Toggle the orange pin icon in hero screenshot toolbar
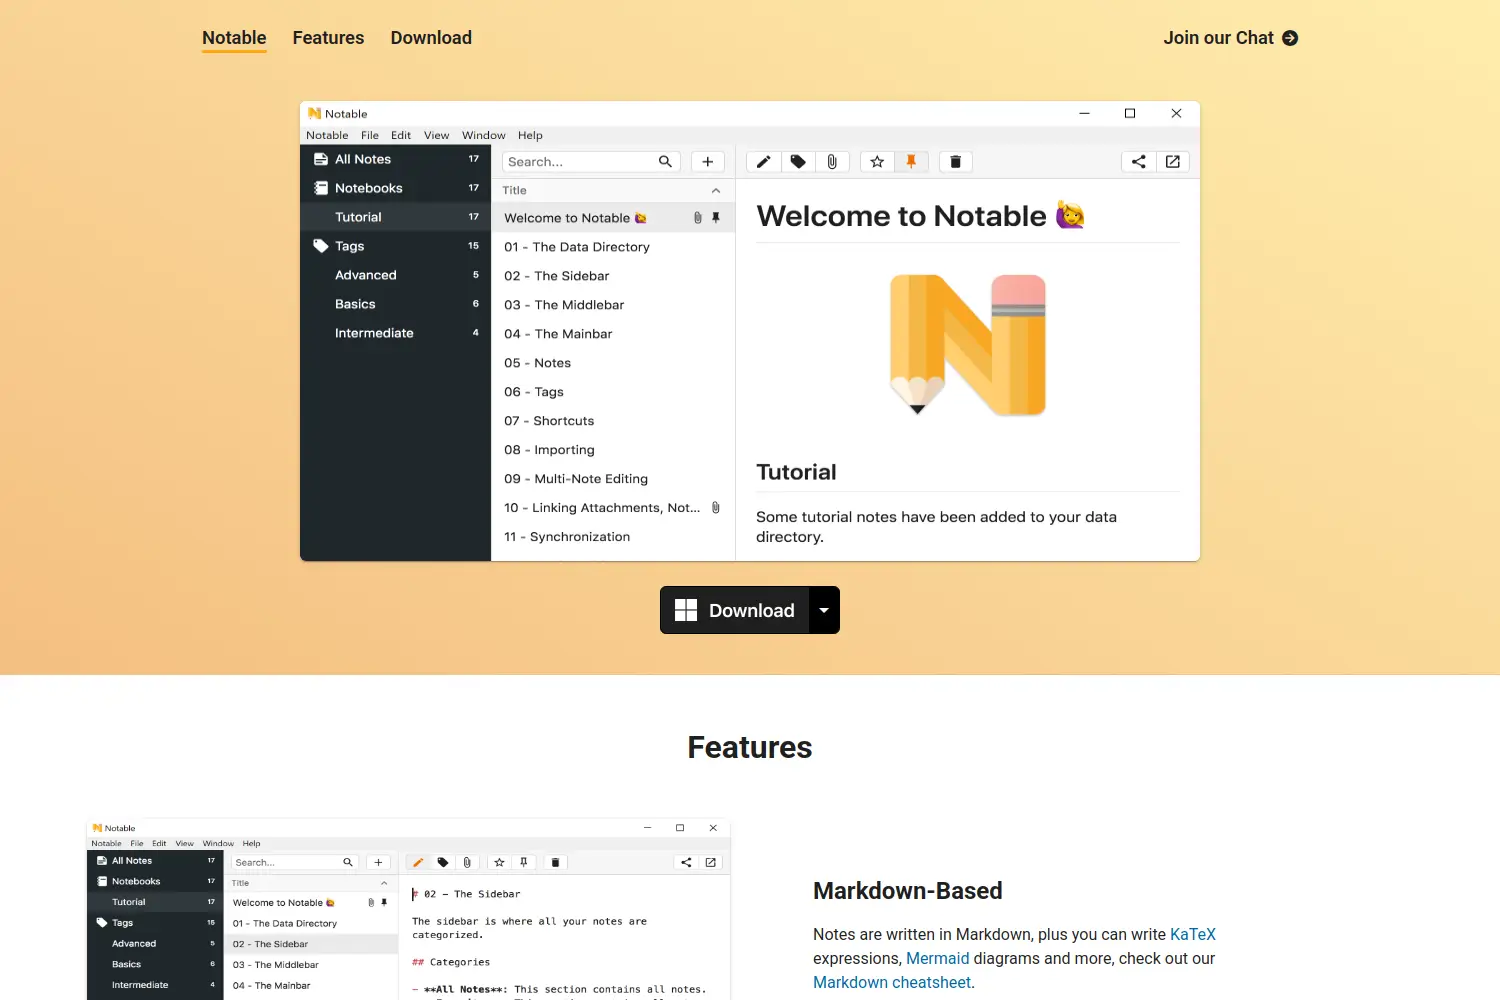The width and height of the screenshot is (1500, 1000). coord(911,162)
